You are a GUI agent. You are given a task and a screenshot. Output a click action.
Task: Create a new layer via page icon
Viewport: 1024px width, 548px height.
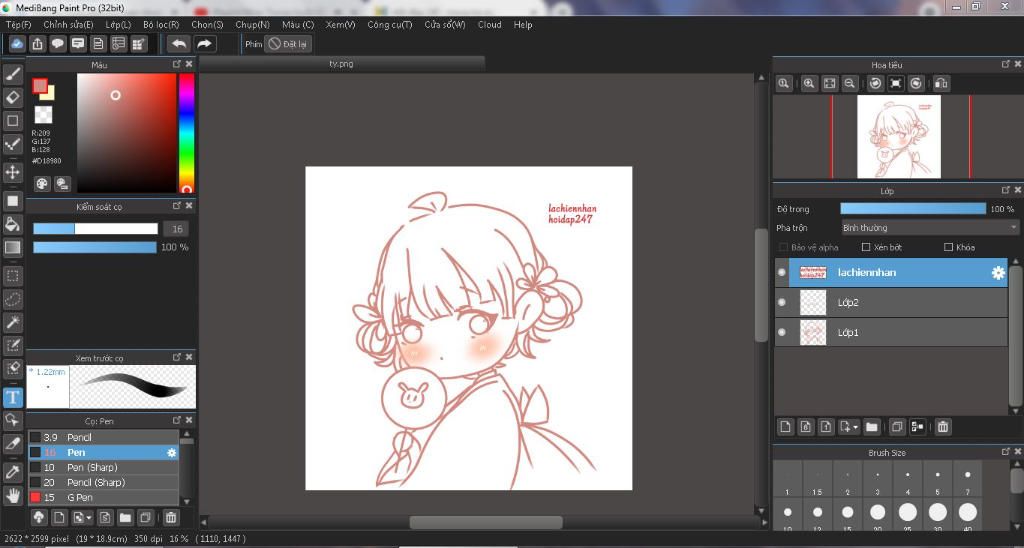pos(786,427)
